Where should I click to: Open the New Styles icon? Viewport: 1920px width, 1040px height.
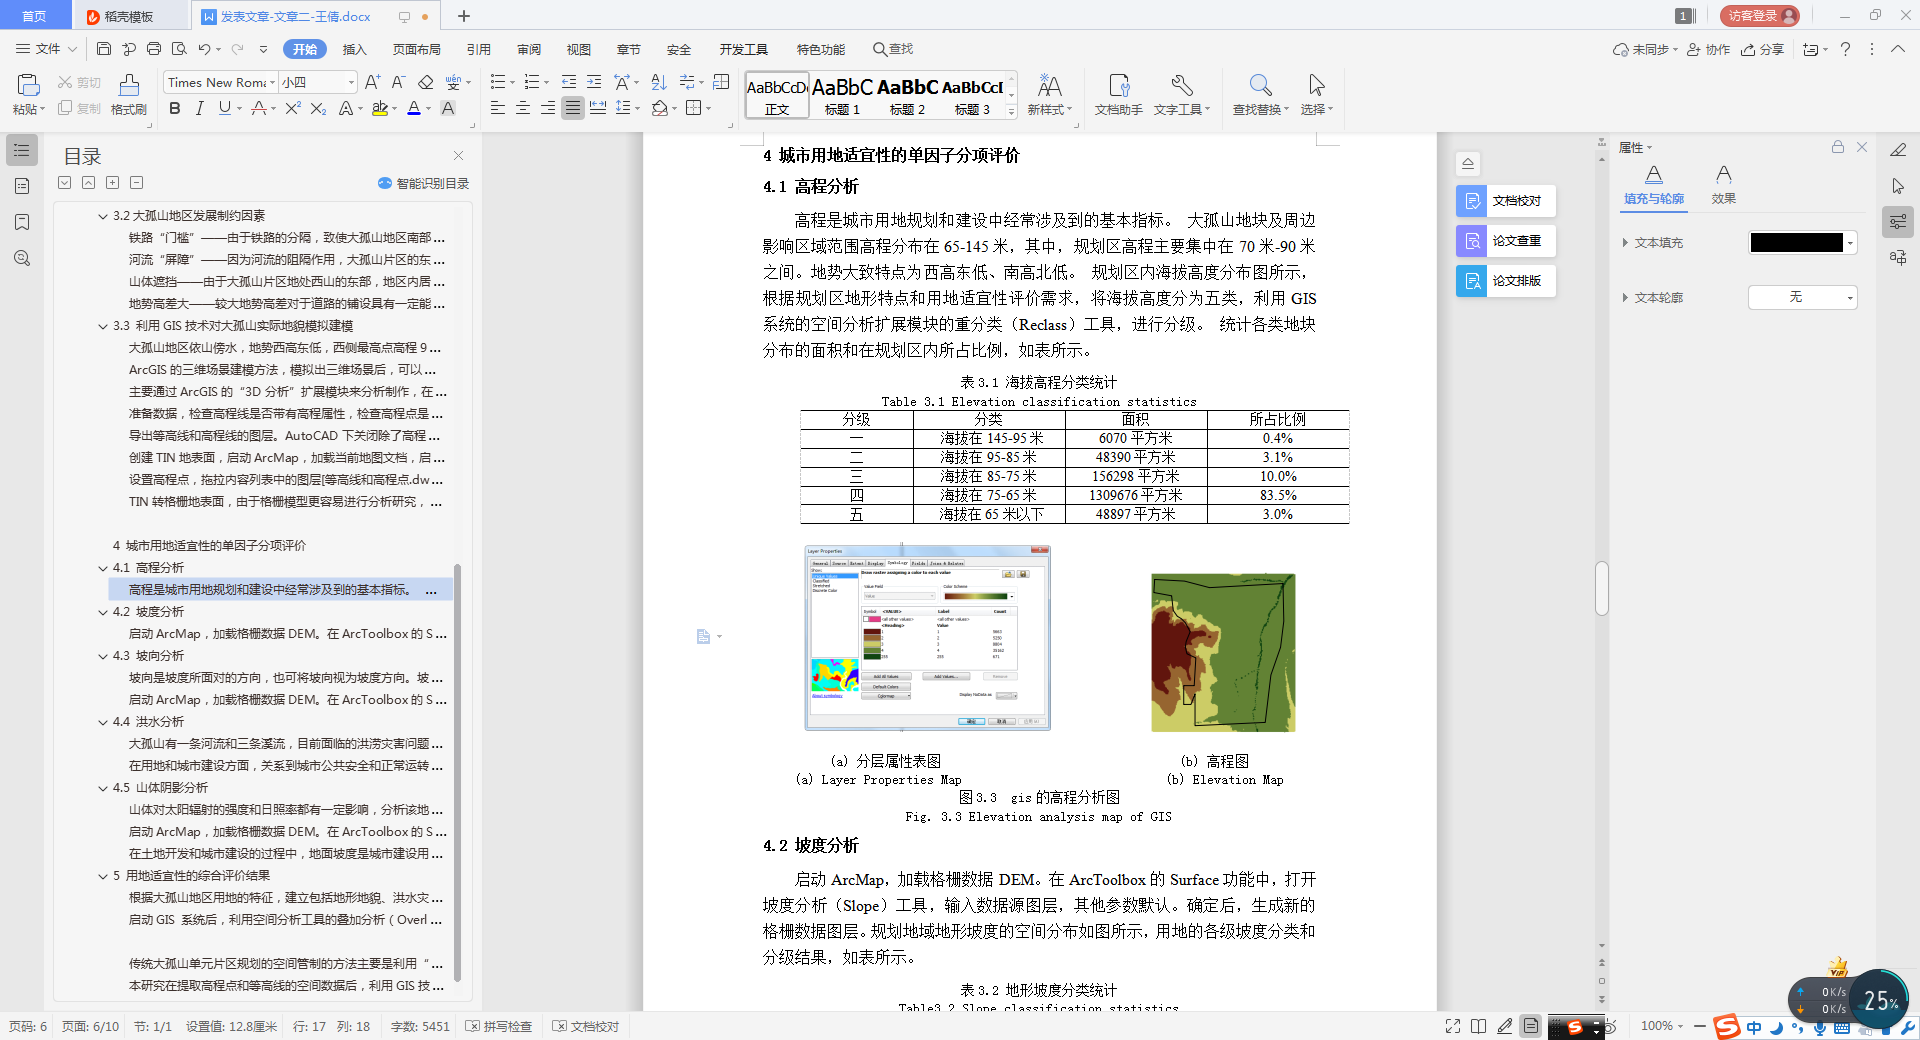[x=1049, y=95]
